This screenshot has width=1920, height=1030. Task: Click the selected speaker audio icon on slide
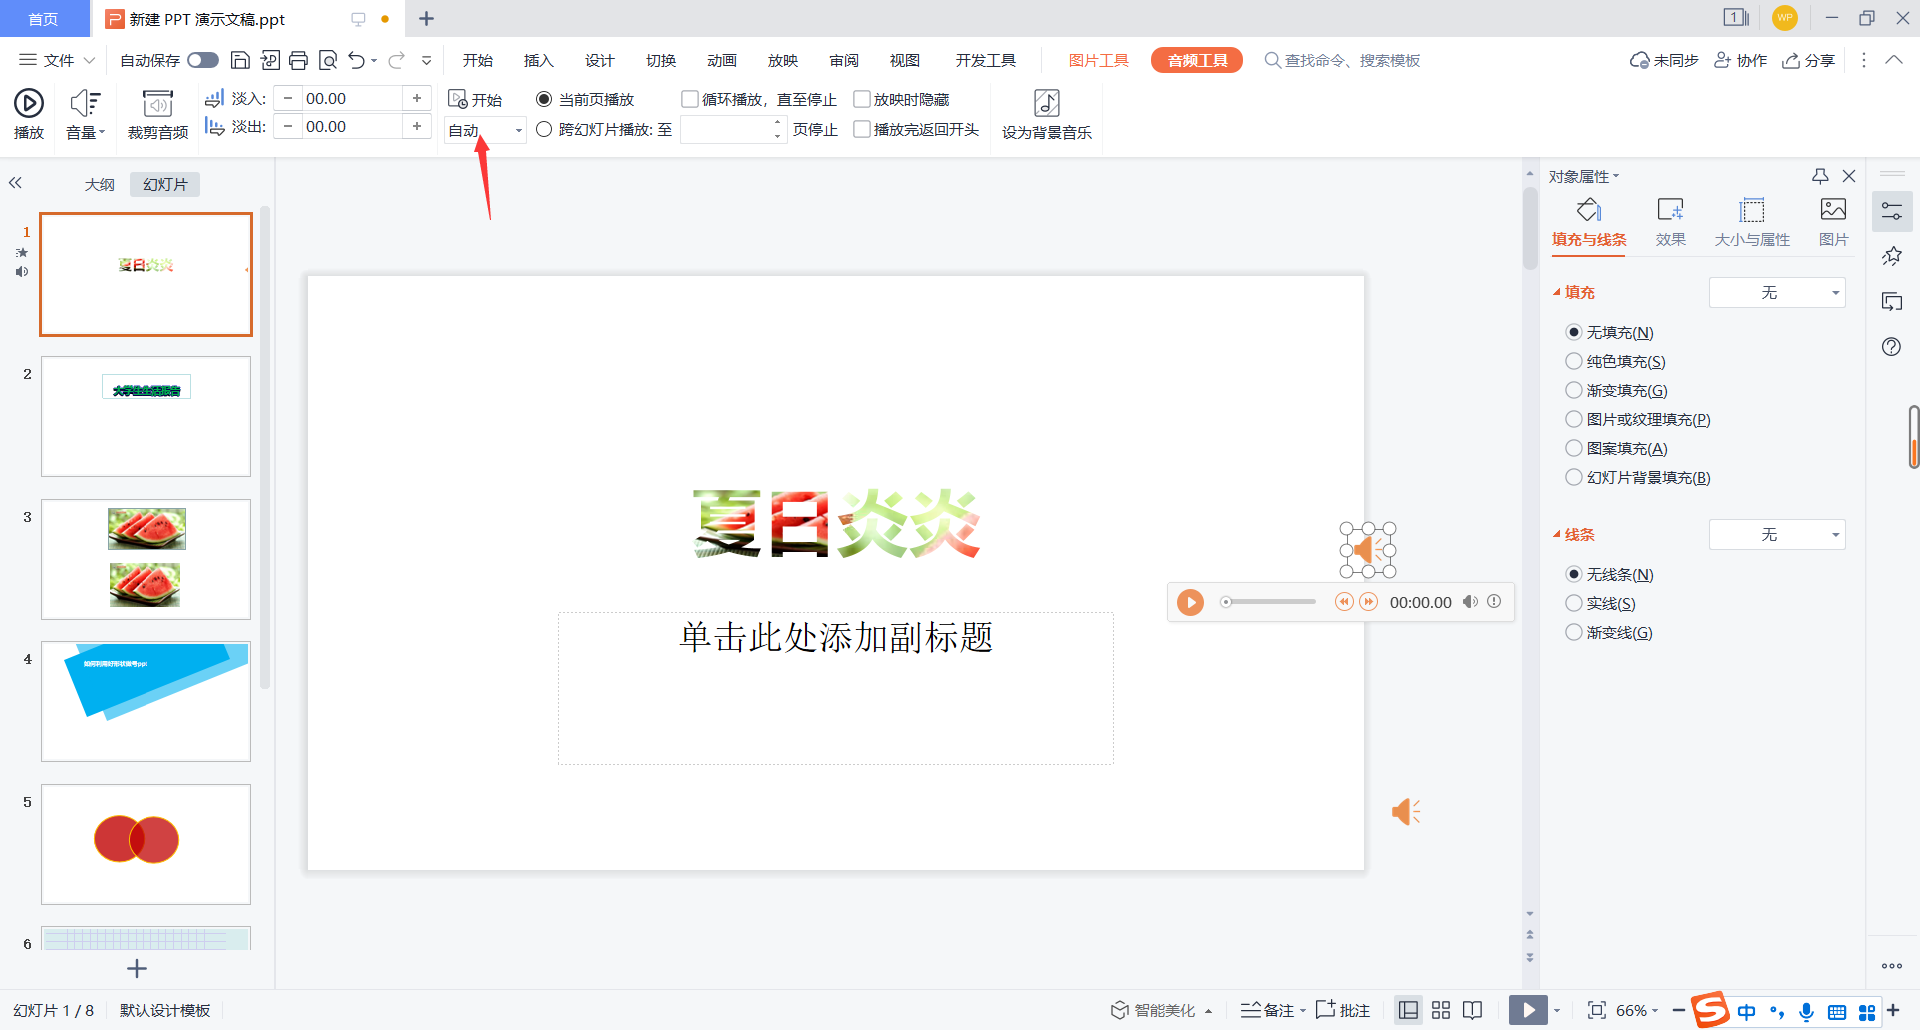1367,550
